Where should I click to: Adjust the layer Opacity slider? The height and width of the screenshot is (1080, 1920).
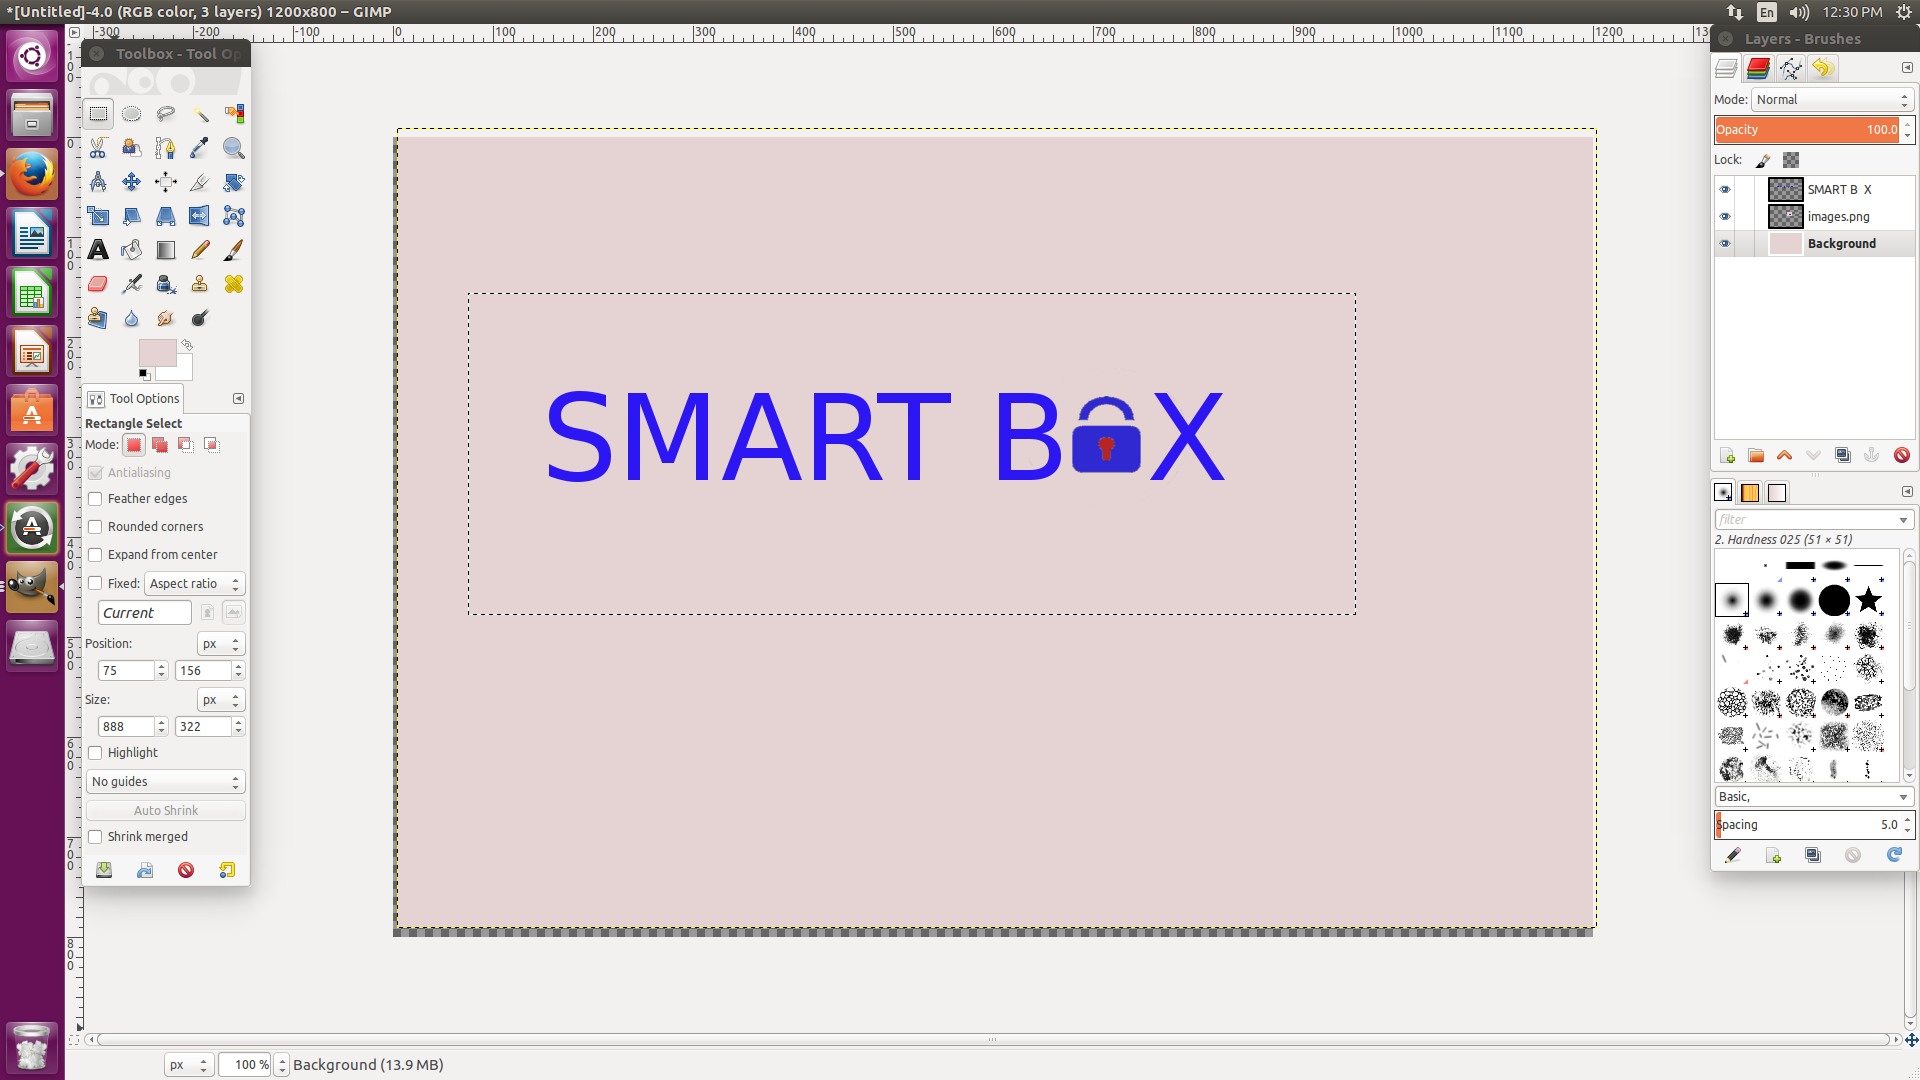(x=1805, y=130)
